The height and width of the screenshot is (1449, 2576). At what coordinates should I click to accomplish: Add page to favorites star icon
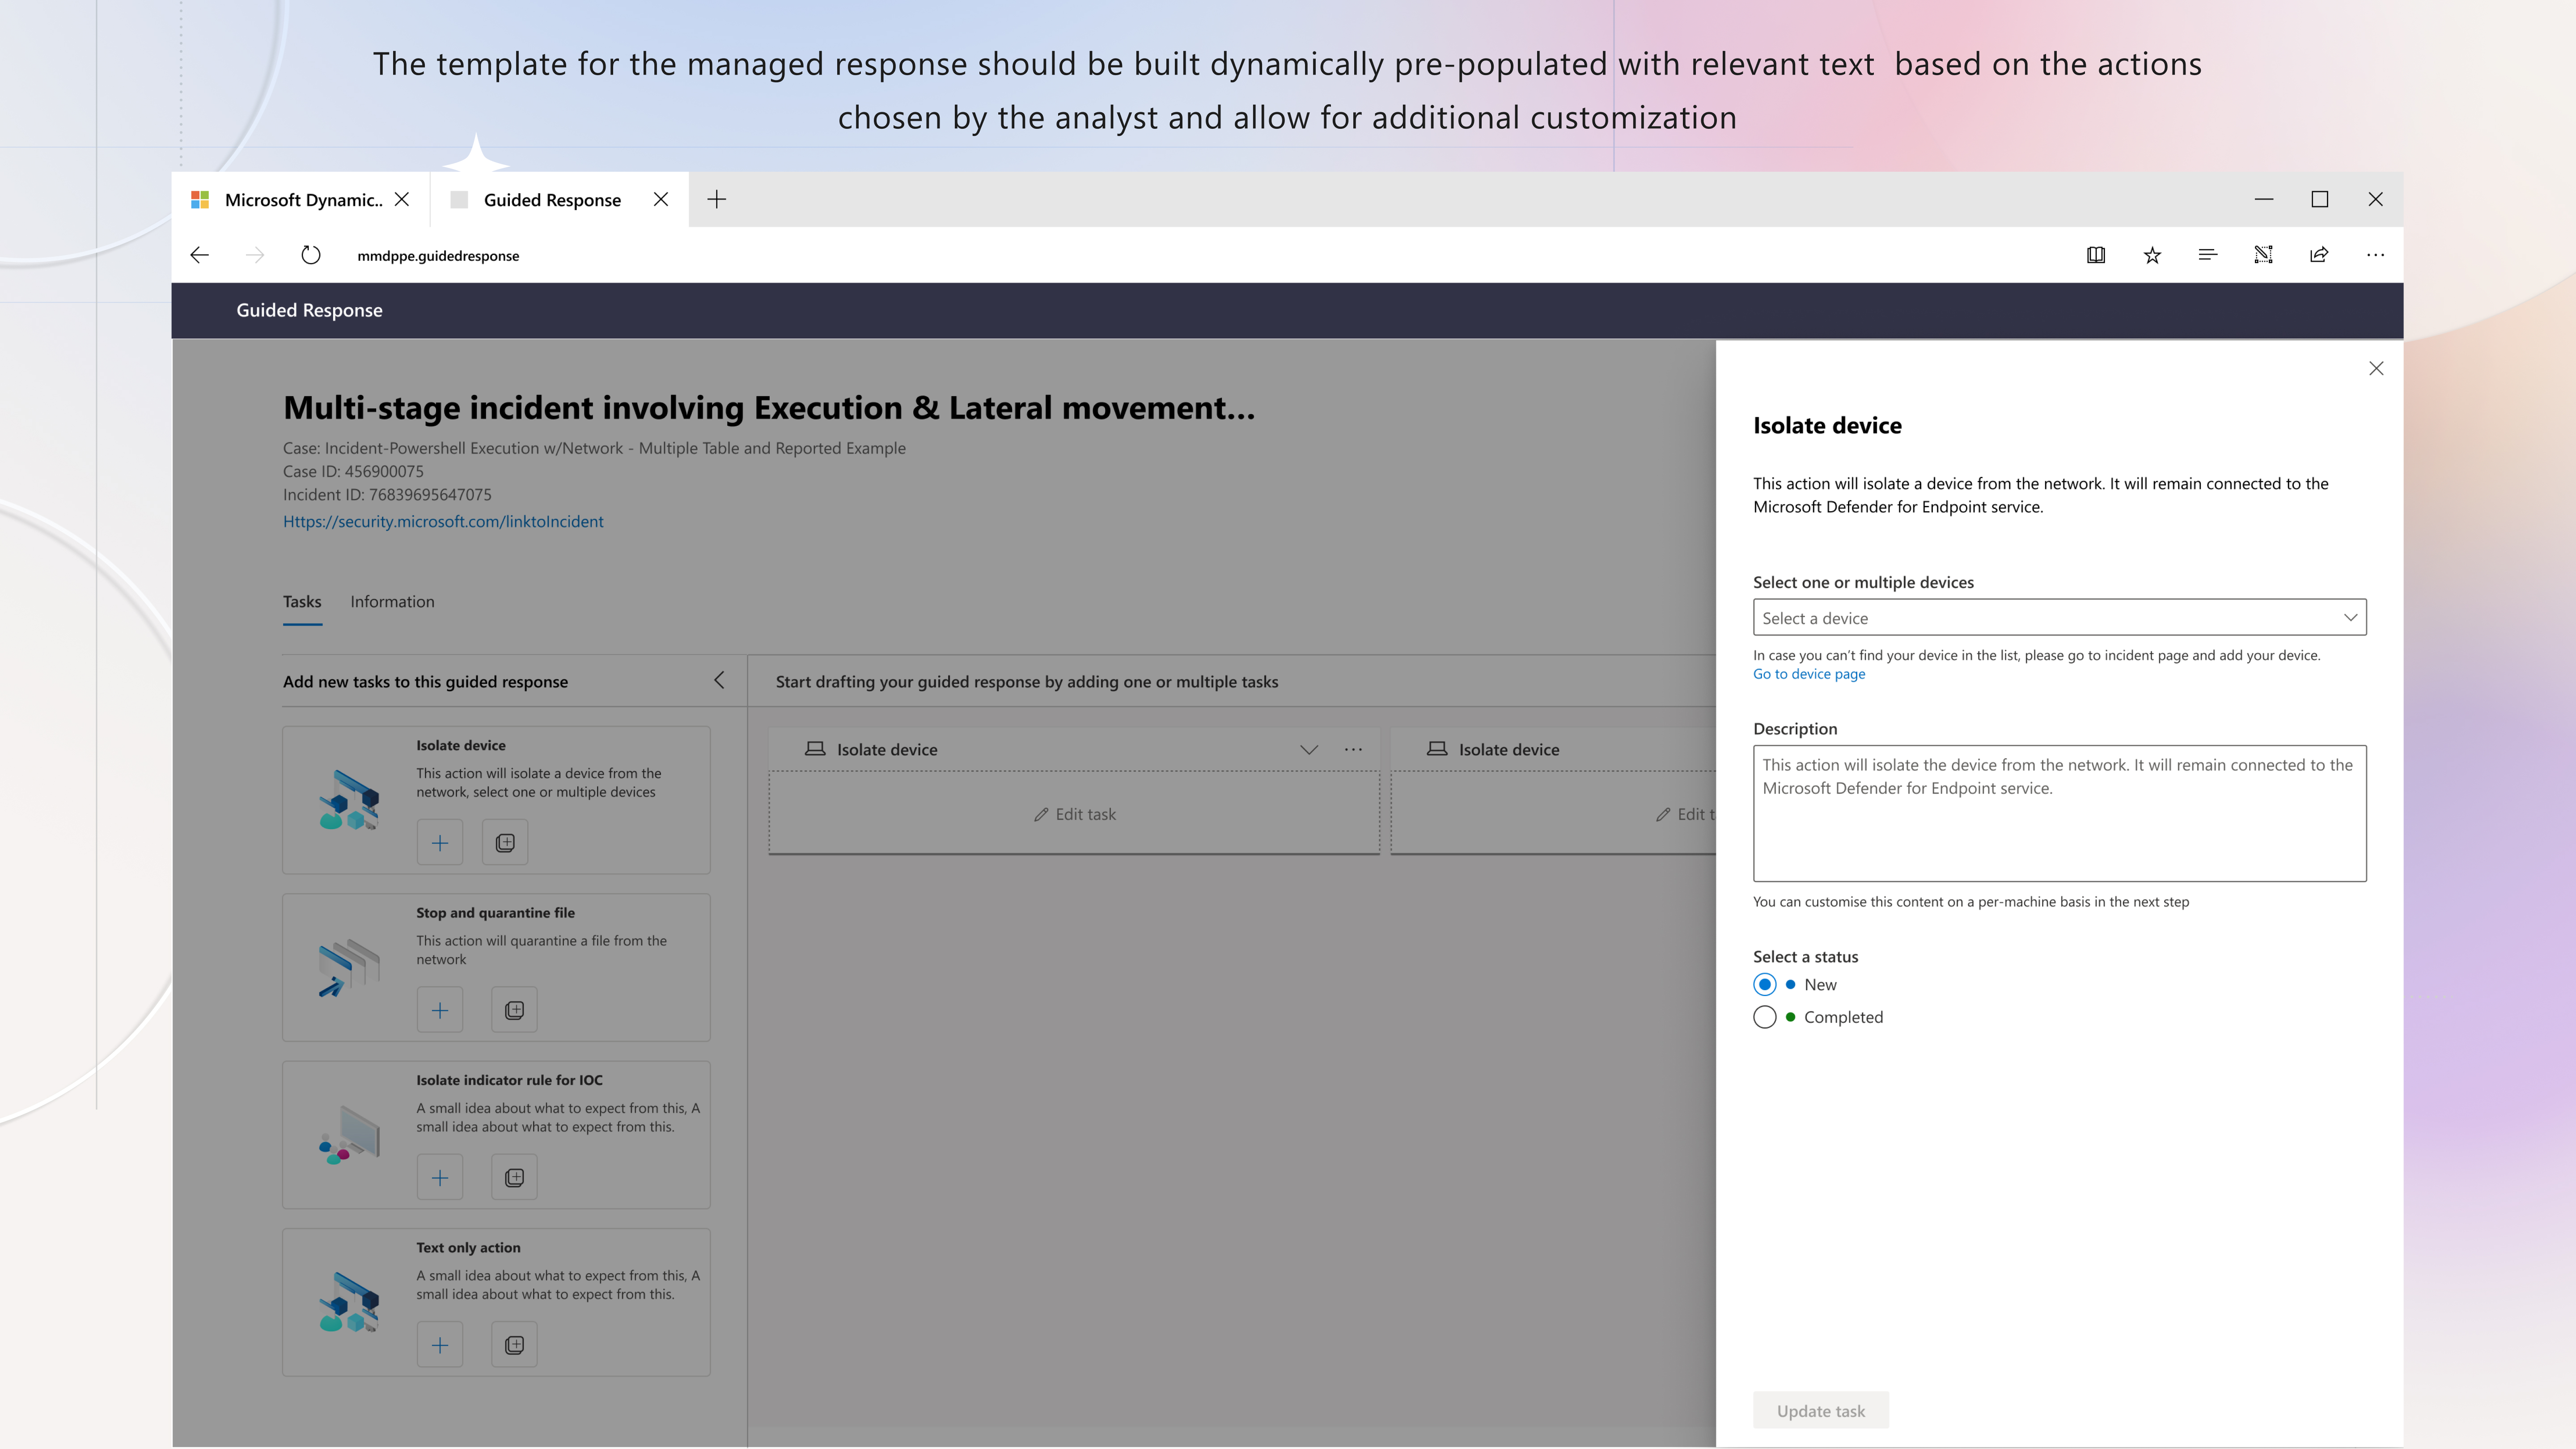(2152, 255)
